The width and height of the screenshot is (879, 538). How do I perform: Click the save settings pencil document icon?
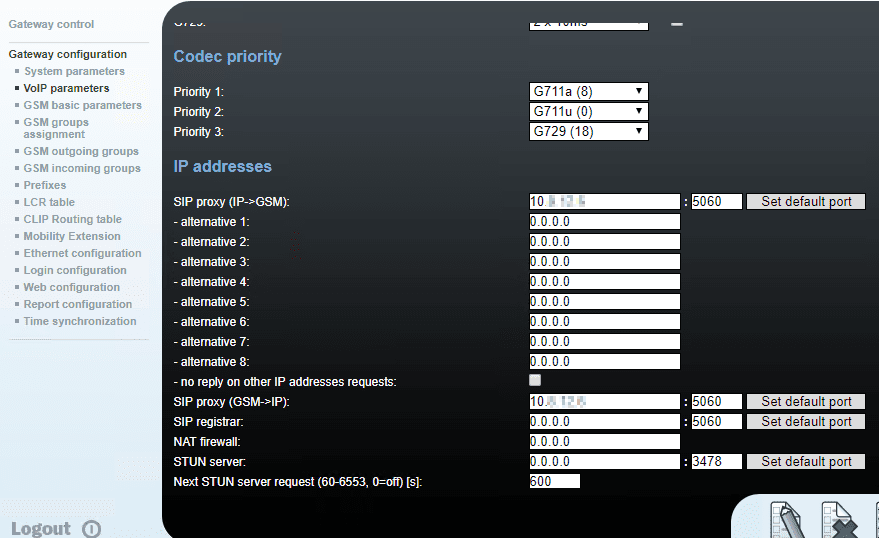[788, 520]
